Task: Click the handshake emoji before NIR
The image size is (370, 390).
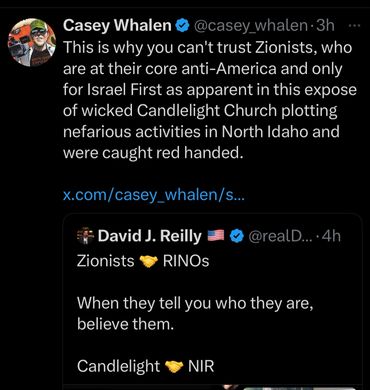Action: point(174,366)
